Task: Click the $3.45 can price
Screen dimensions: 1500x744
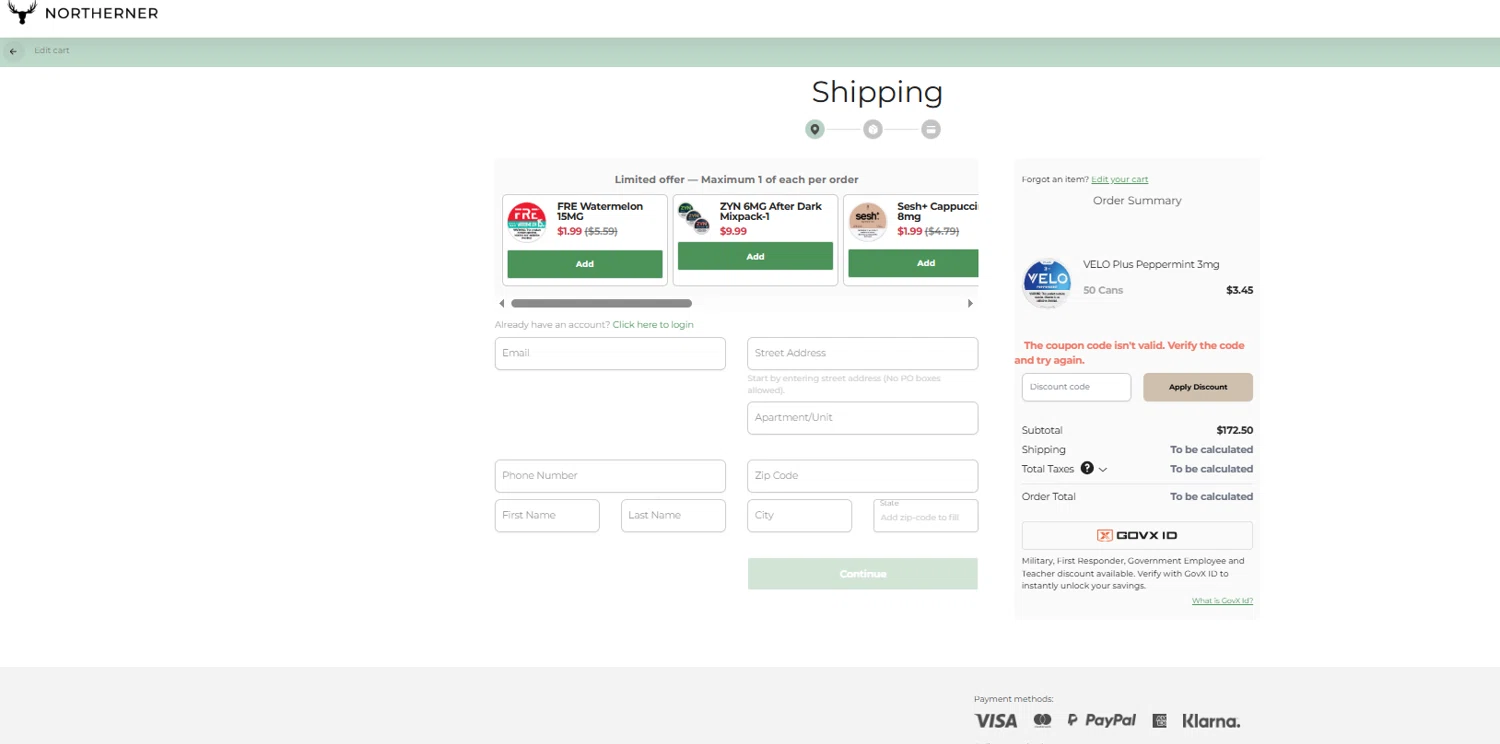Action: click(x=1239, y=290)
